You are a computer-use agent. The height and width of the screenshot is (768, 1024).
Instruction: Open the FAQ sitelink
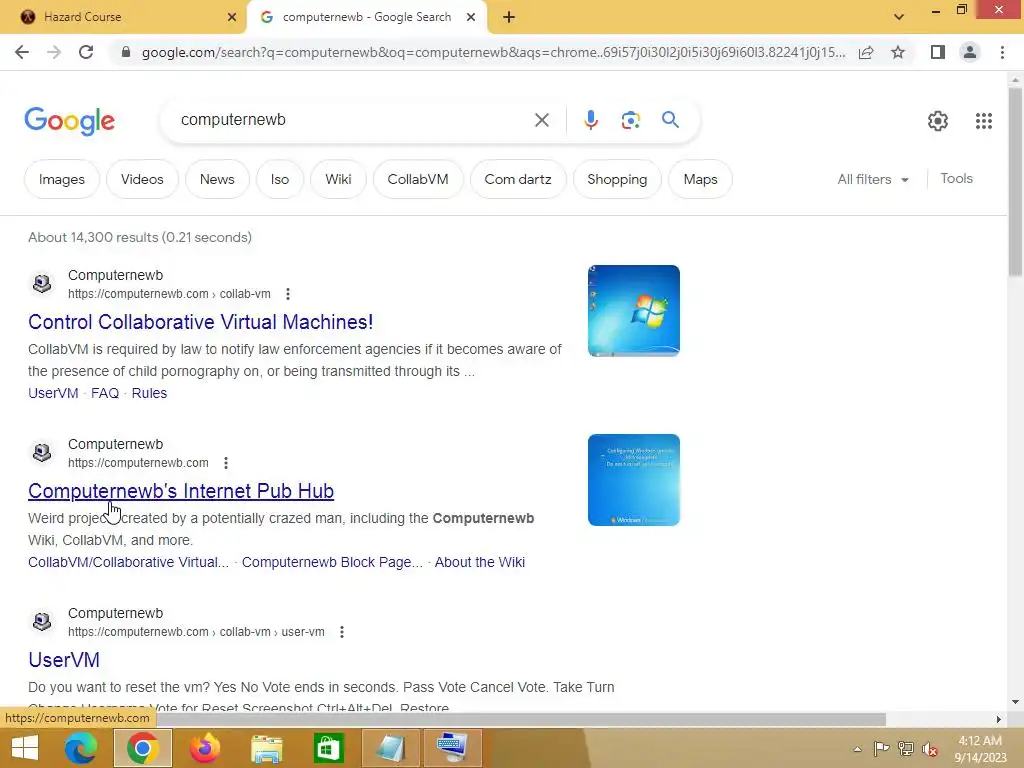pyautogui.click(x=104, y=393)
